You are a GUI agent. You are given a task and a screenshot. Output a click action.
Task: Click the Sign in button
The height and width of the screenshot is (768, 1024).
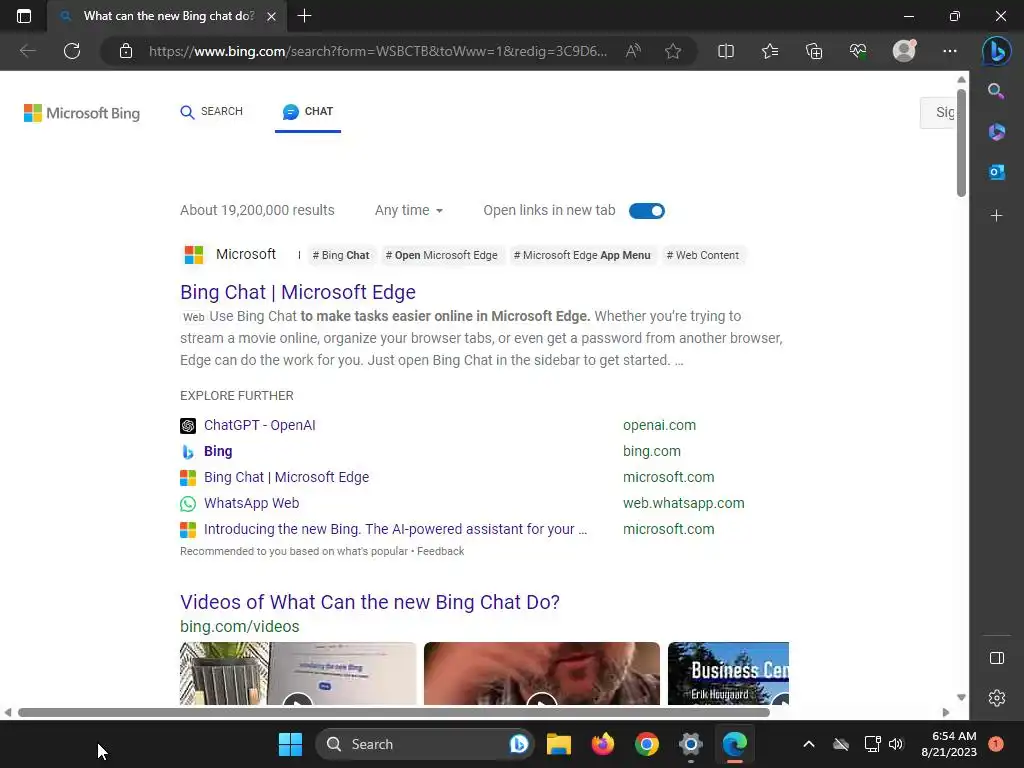938,112
